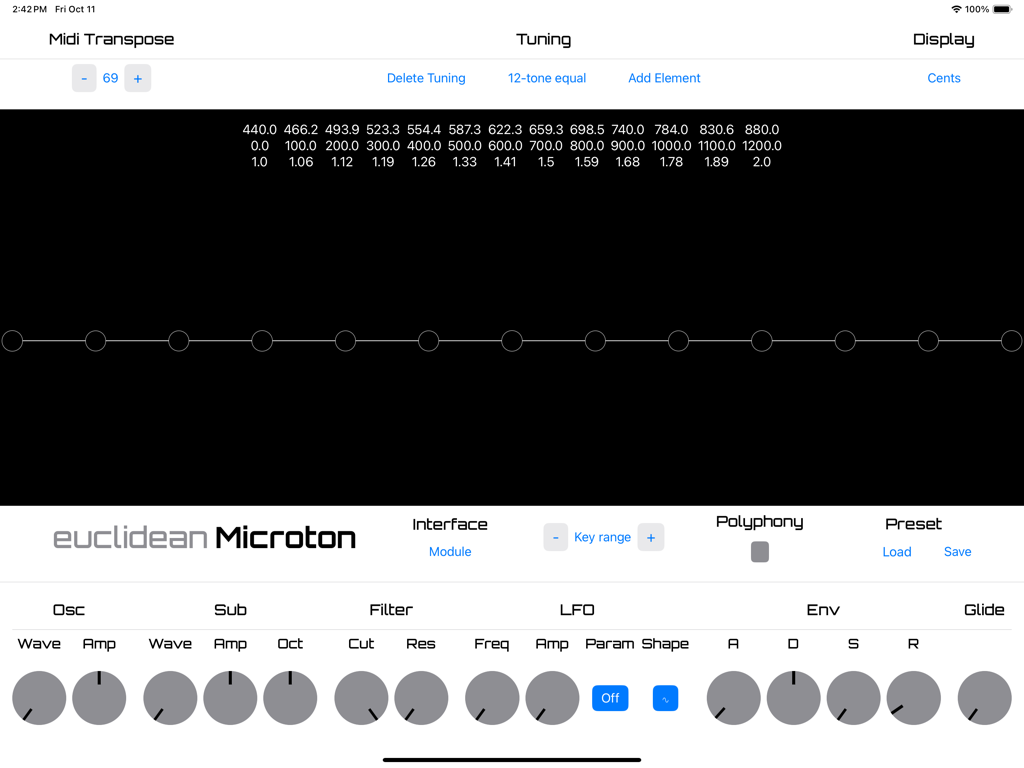This screenshot has height=768, width=1024.
Task: Select the Osc Wave knob
Action: coord(39,698)
